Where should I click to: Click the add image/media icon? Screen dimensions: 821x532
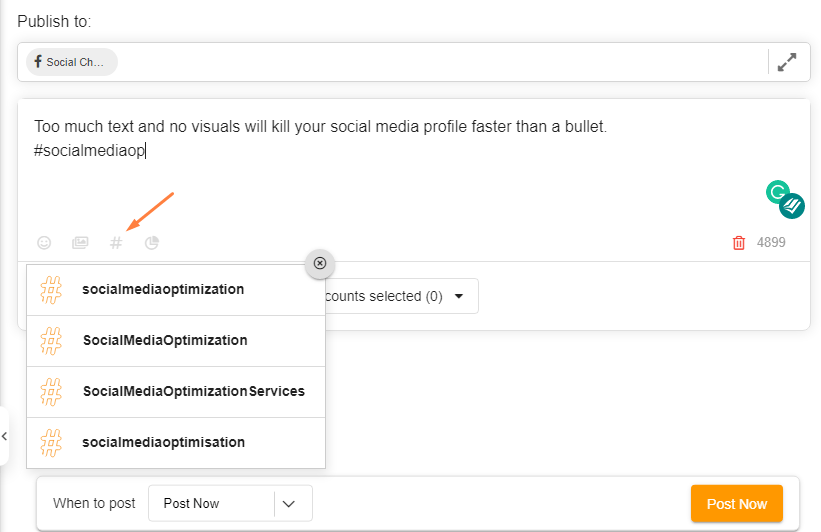click(x=80, y=242)
